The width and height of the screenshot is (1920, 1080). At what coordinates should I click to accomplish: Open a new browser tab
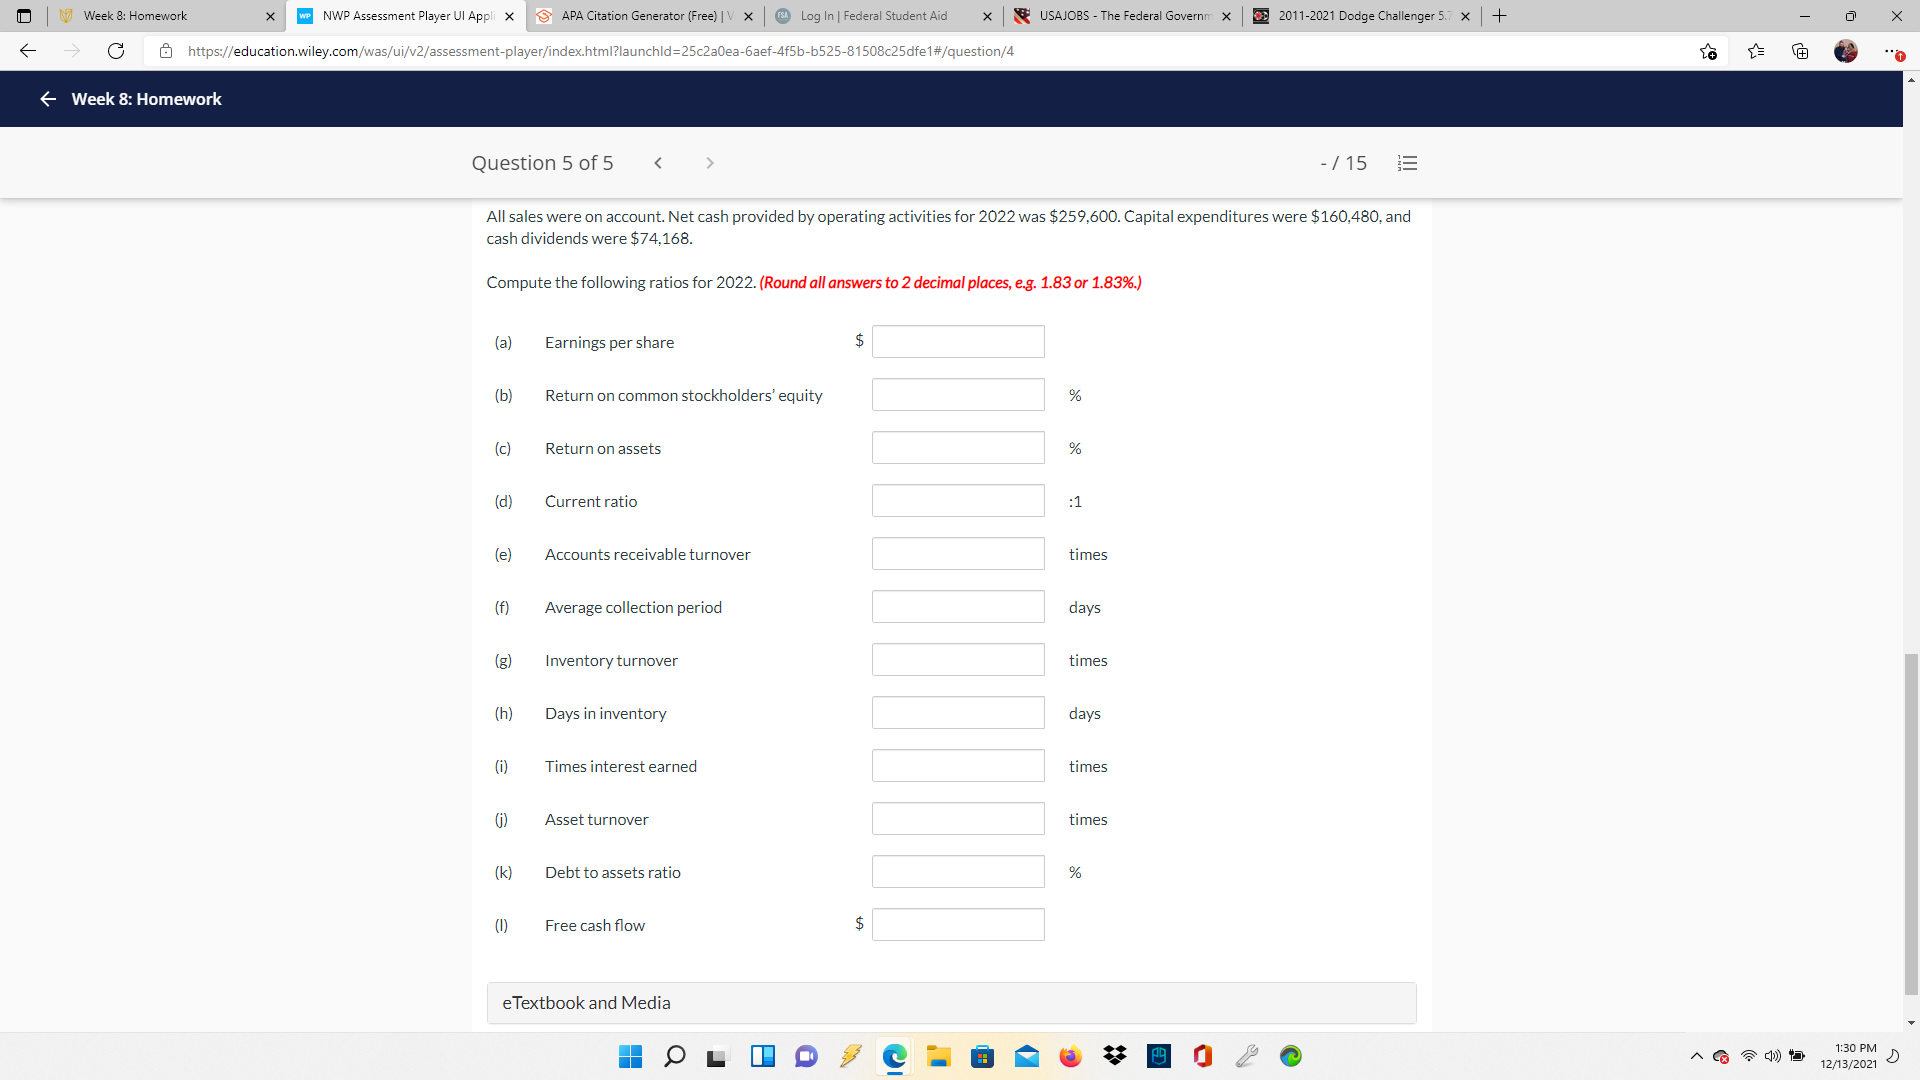coord(1498,16)
